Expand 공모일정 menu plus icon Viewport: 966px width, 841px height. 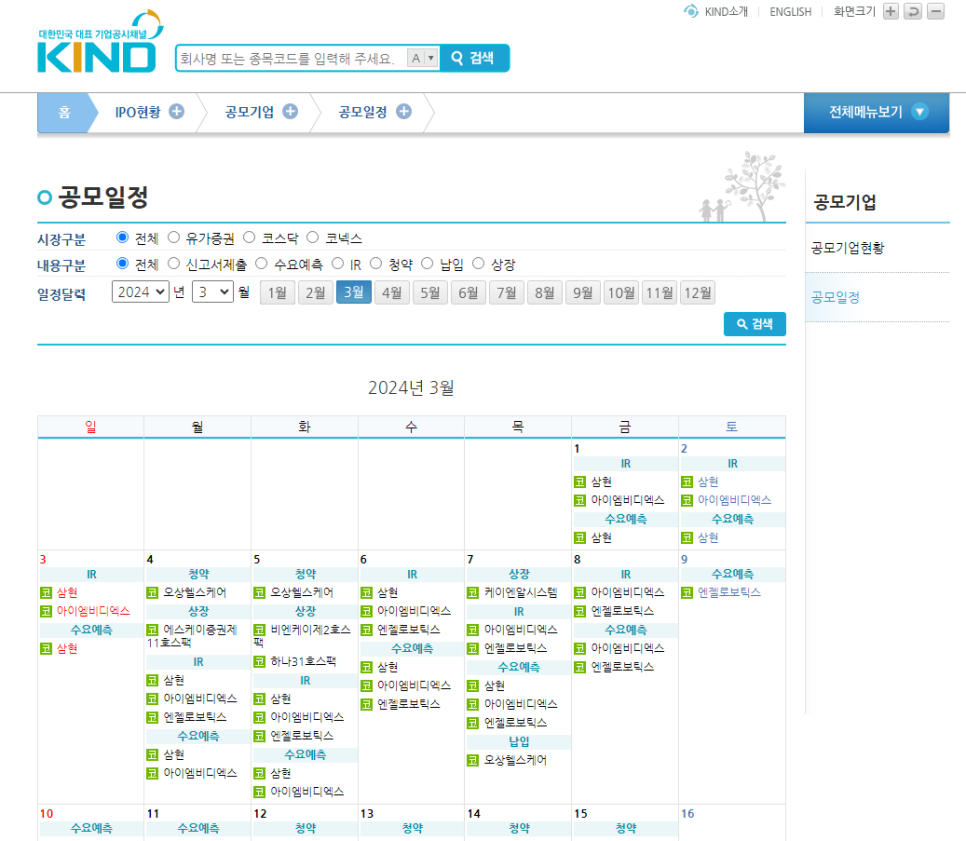[x=404, y=112]
